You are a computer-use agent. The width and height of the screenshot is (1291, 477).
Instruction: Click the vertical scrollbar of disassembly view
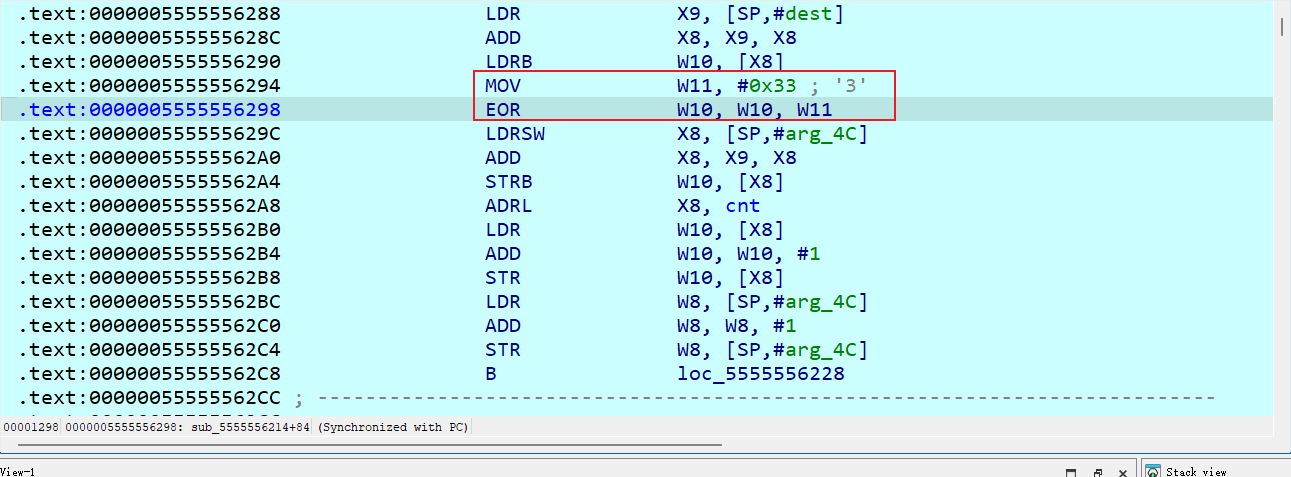(x=1282, y=200)
